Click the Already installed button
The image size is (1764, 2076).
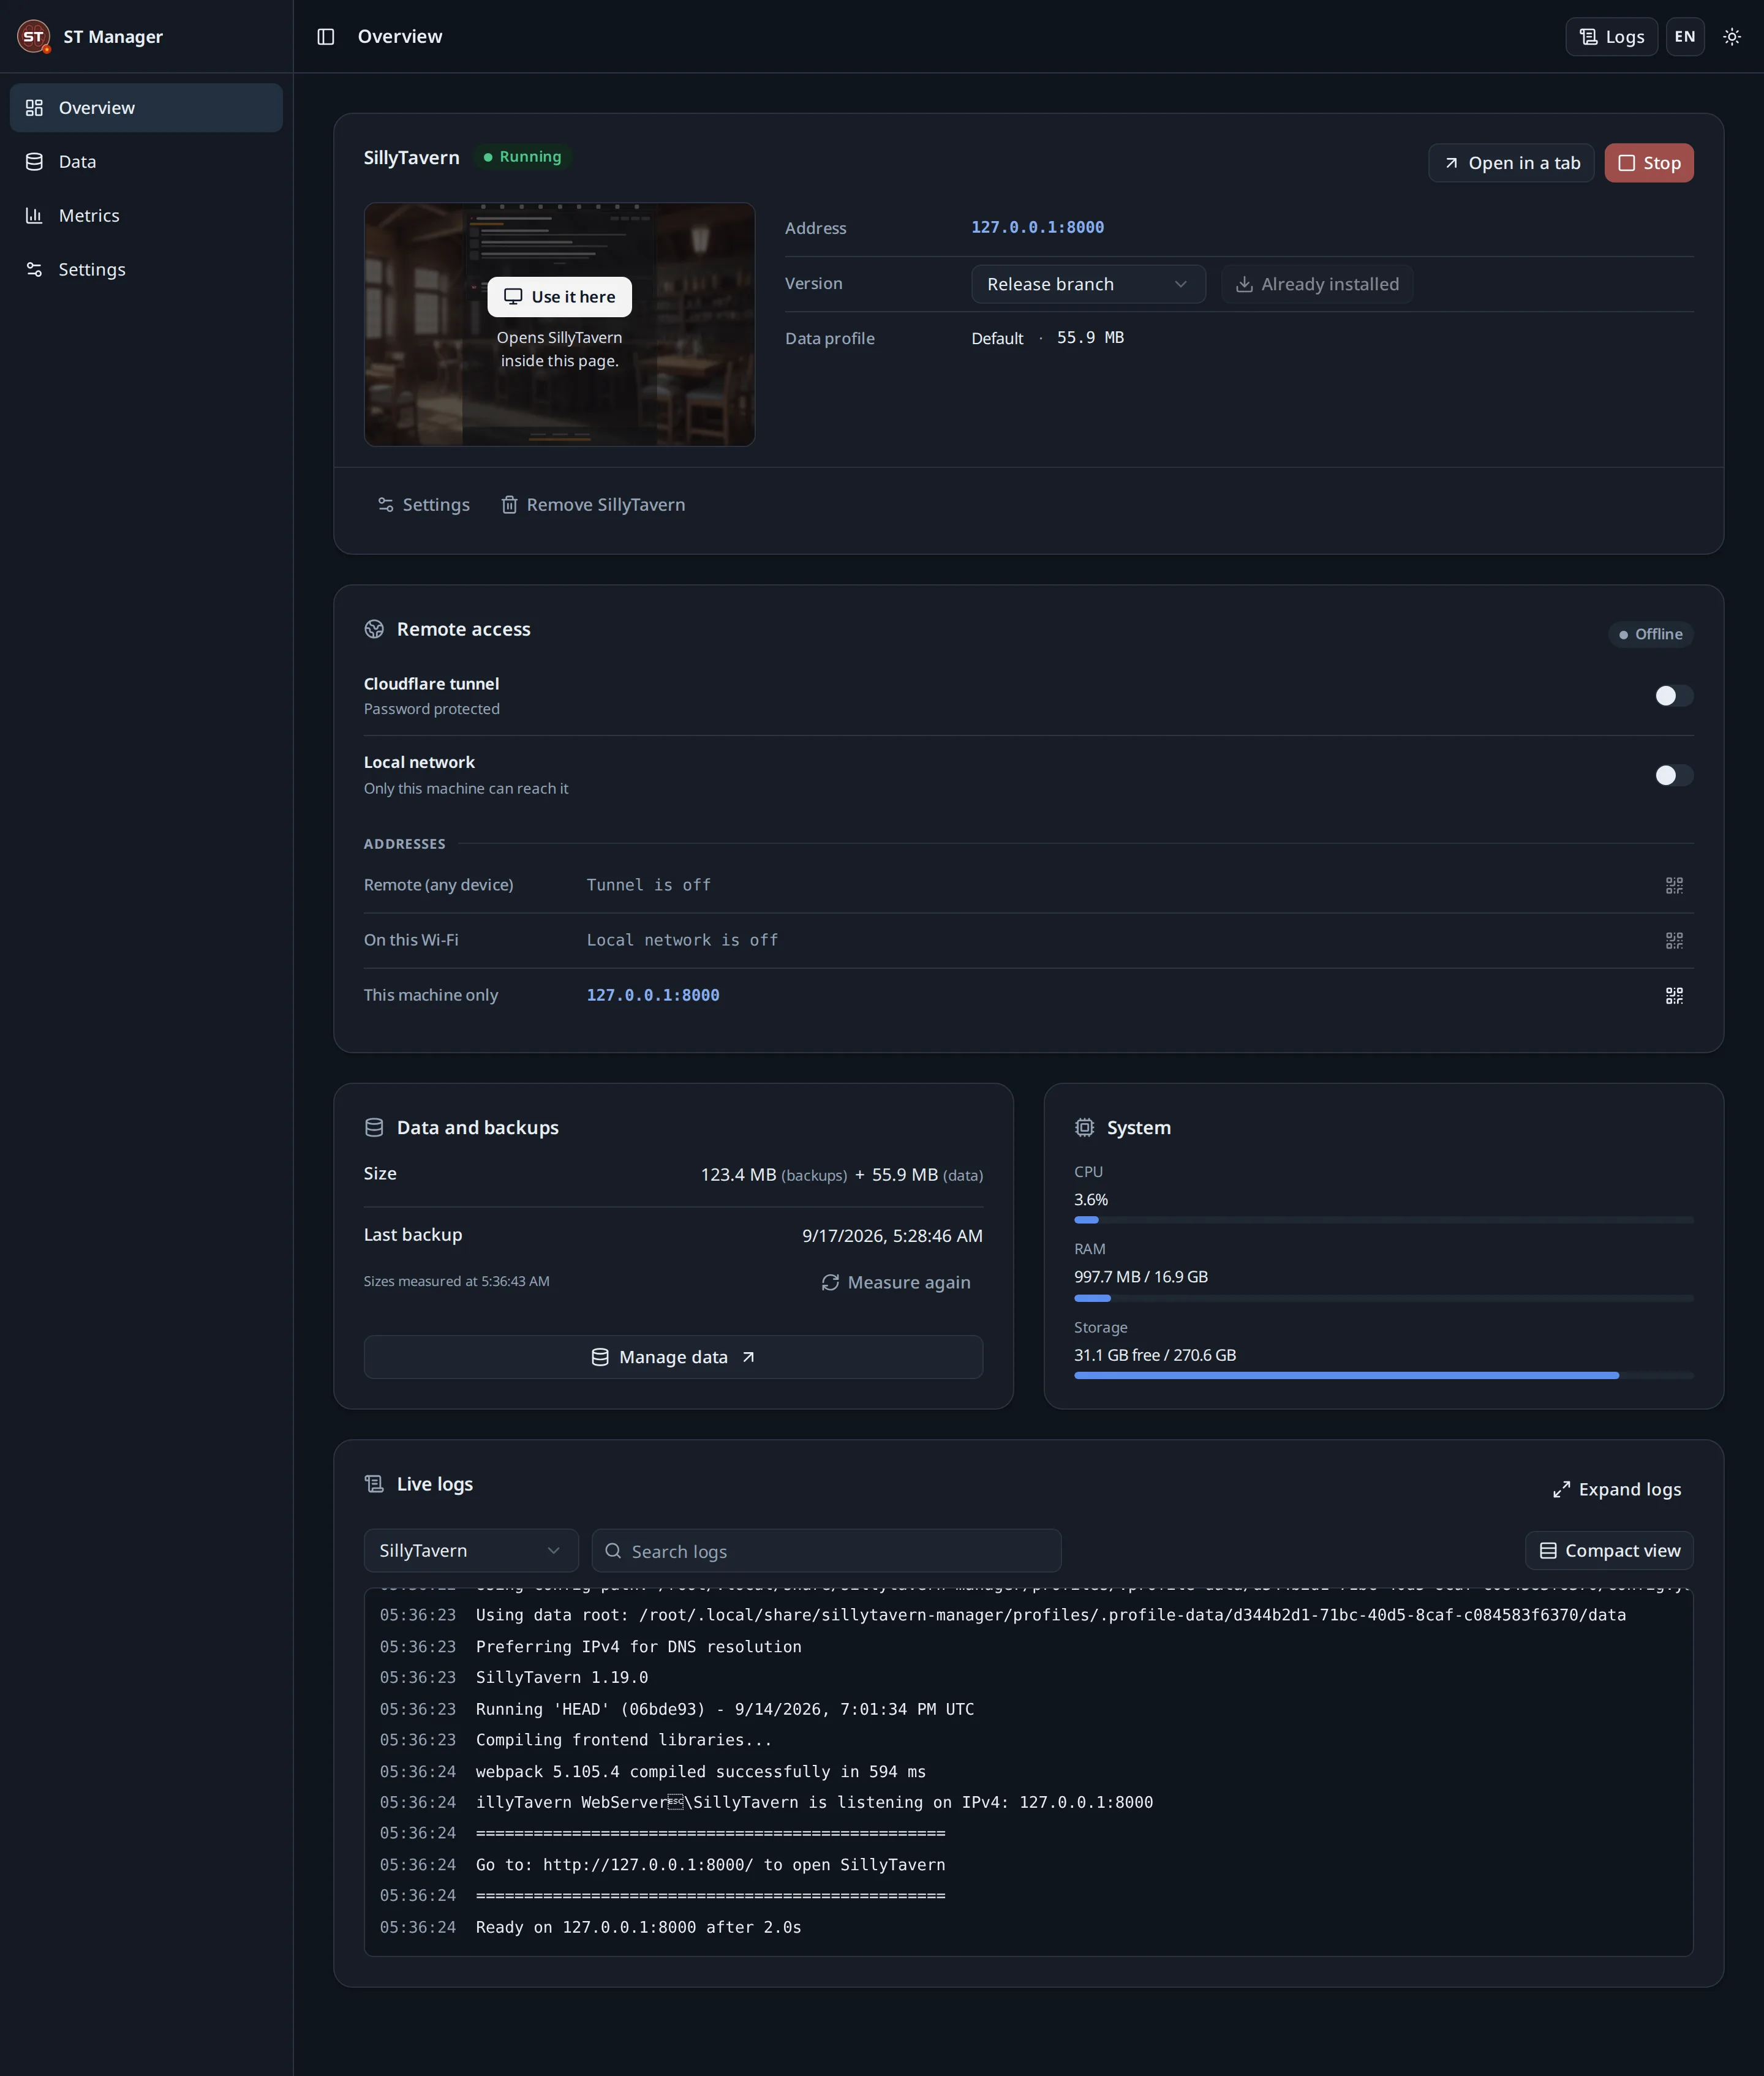[x=1317, y=285]
